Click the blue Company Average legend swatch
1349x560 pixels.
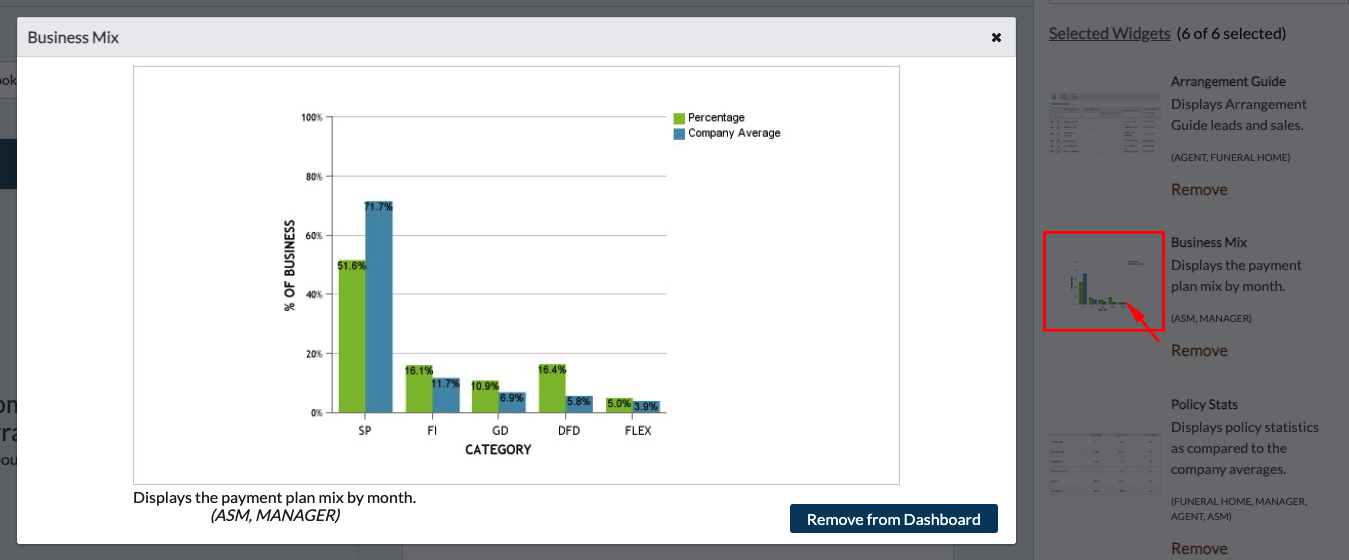[x=679, y=133]
